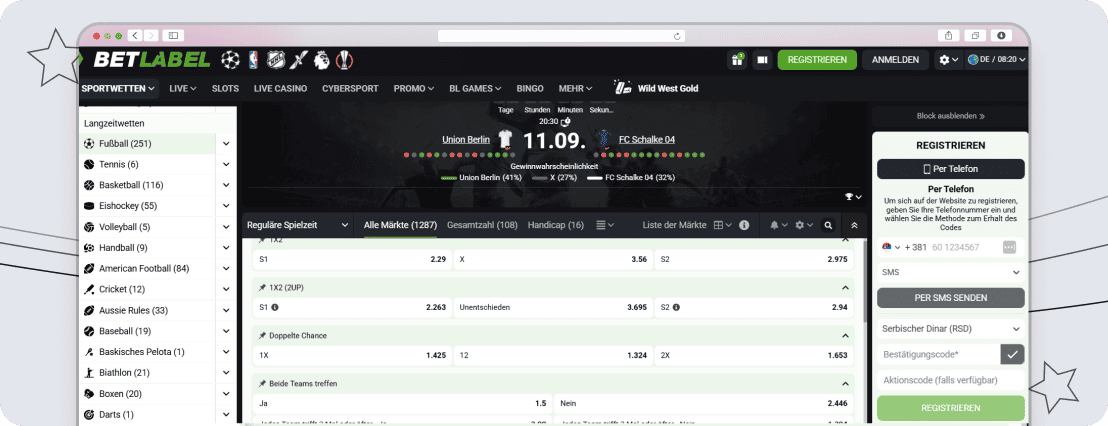
Task: Click the green REGISTRIEREN header button
Action: pos(817,60)
